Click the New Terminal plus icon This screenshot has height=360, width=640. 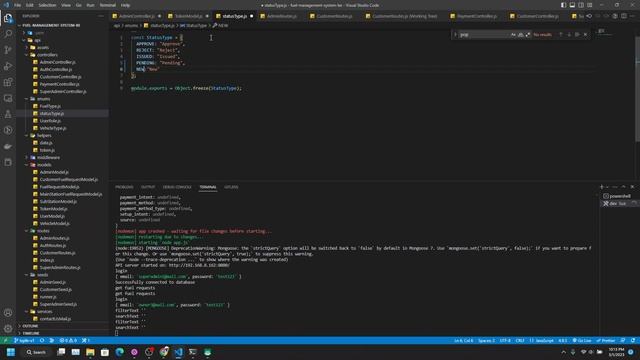pyautogui.click(x=602, y=187)
